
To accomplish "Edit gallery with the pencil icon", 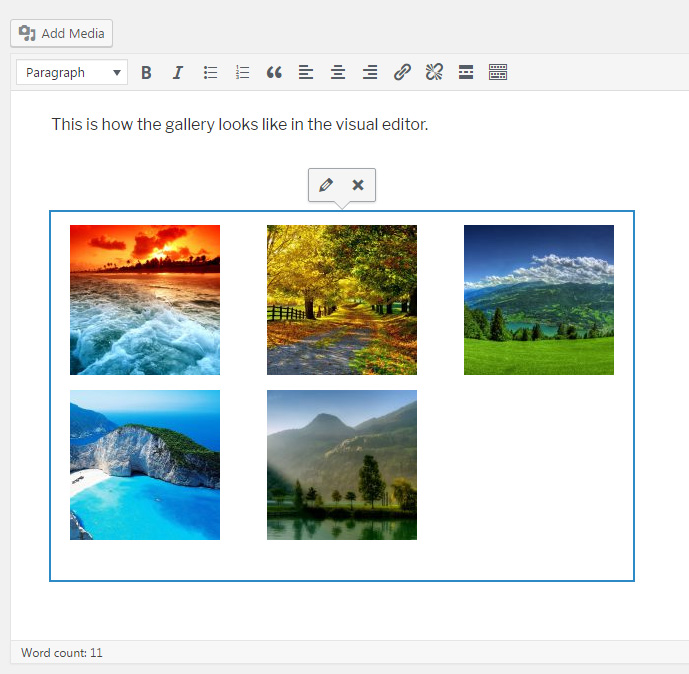I will [x=326, y=185].
